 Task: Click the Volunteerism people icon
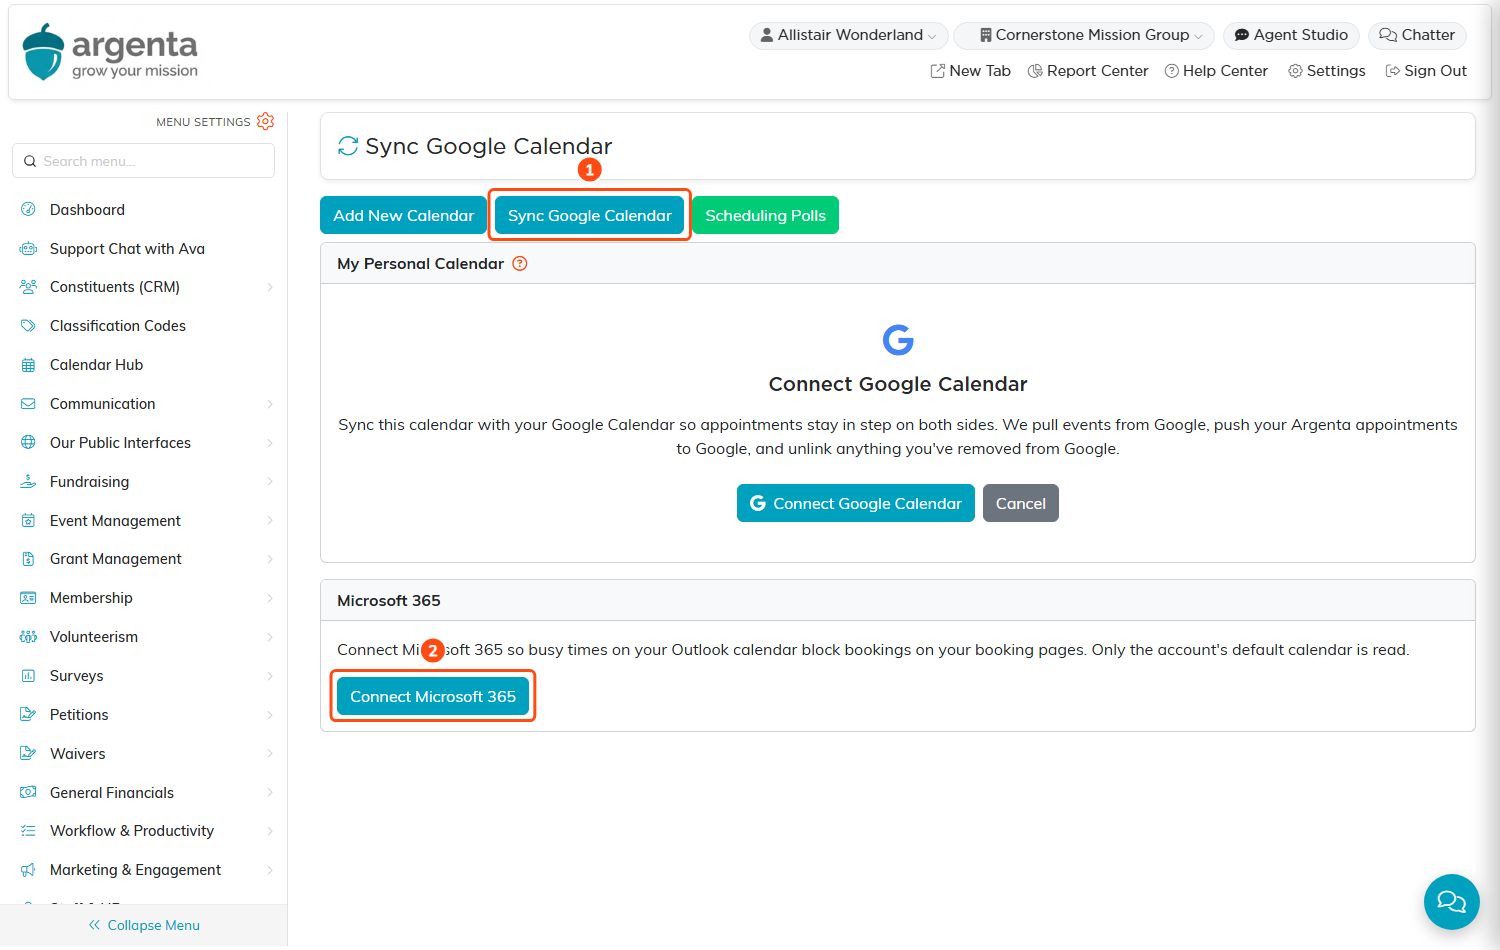tap(28, 637)
